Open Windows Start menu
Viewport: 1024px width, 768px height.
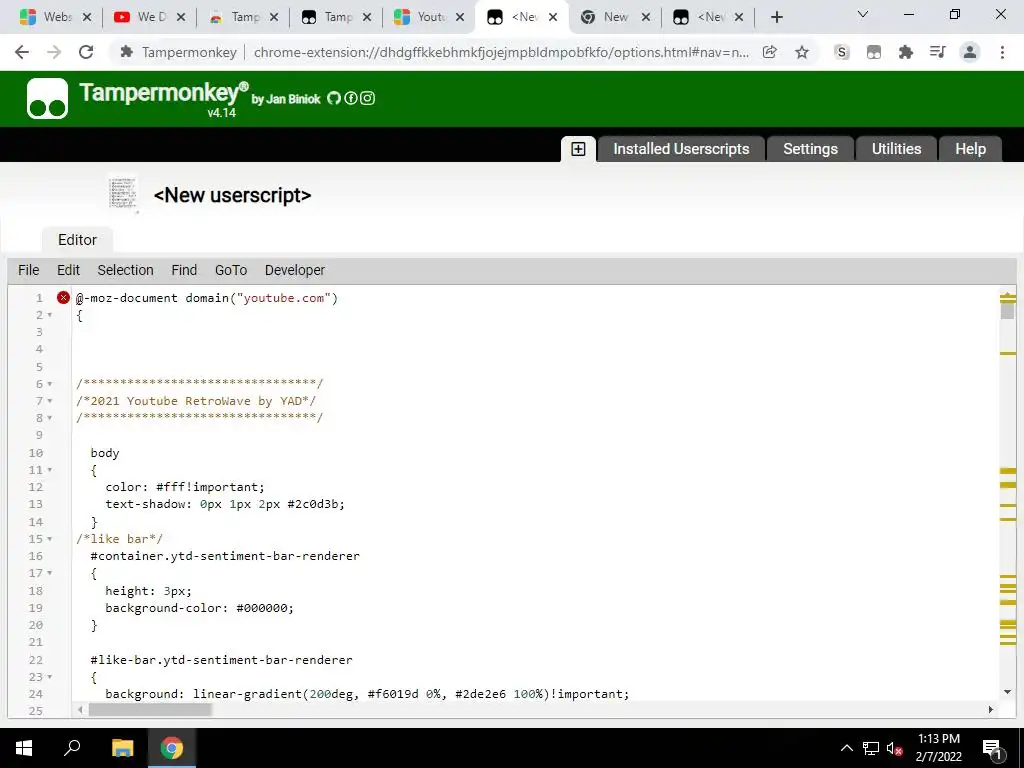(x=24, y=748)
